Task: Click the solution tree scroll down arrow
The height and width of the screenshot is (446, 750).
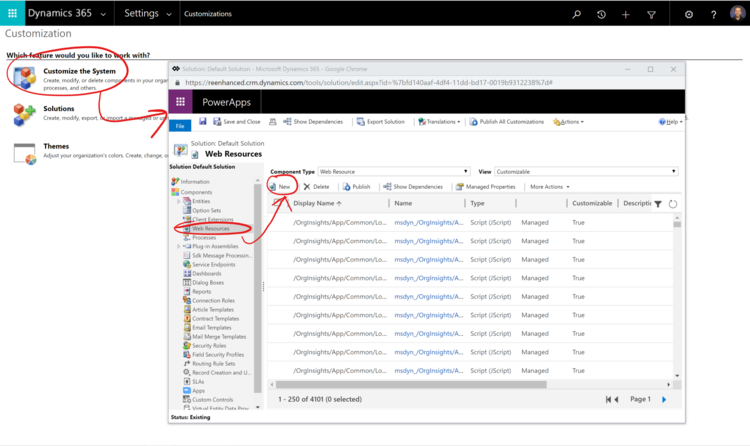Action: [258, 408]
